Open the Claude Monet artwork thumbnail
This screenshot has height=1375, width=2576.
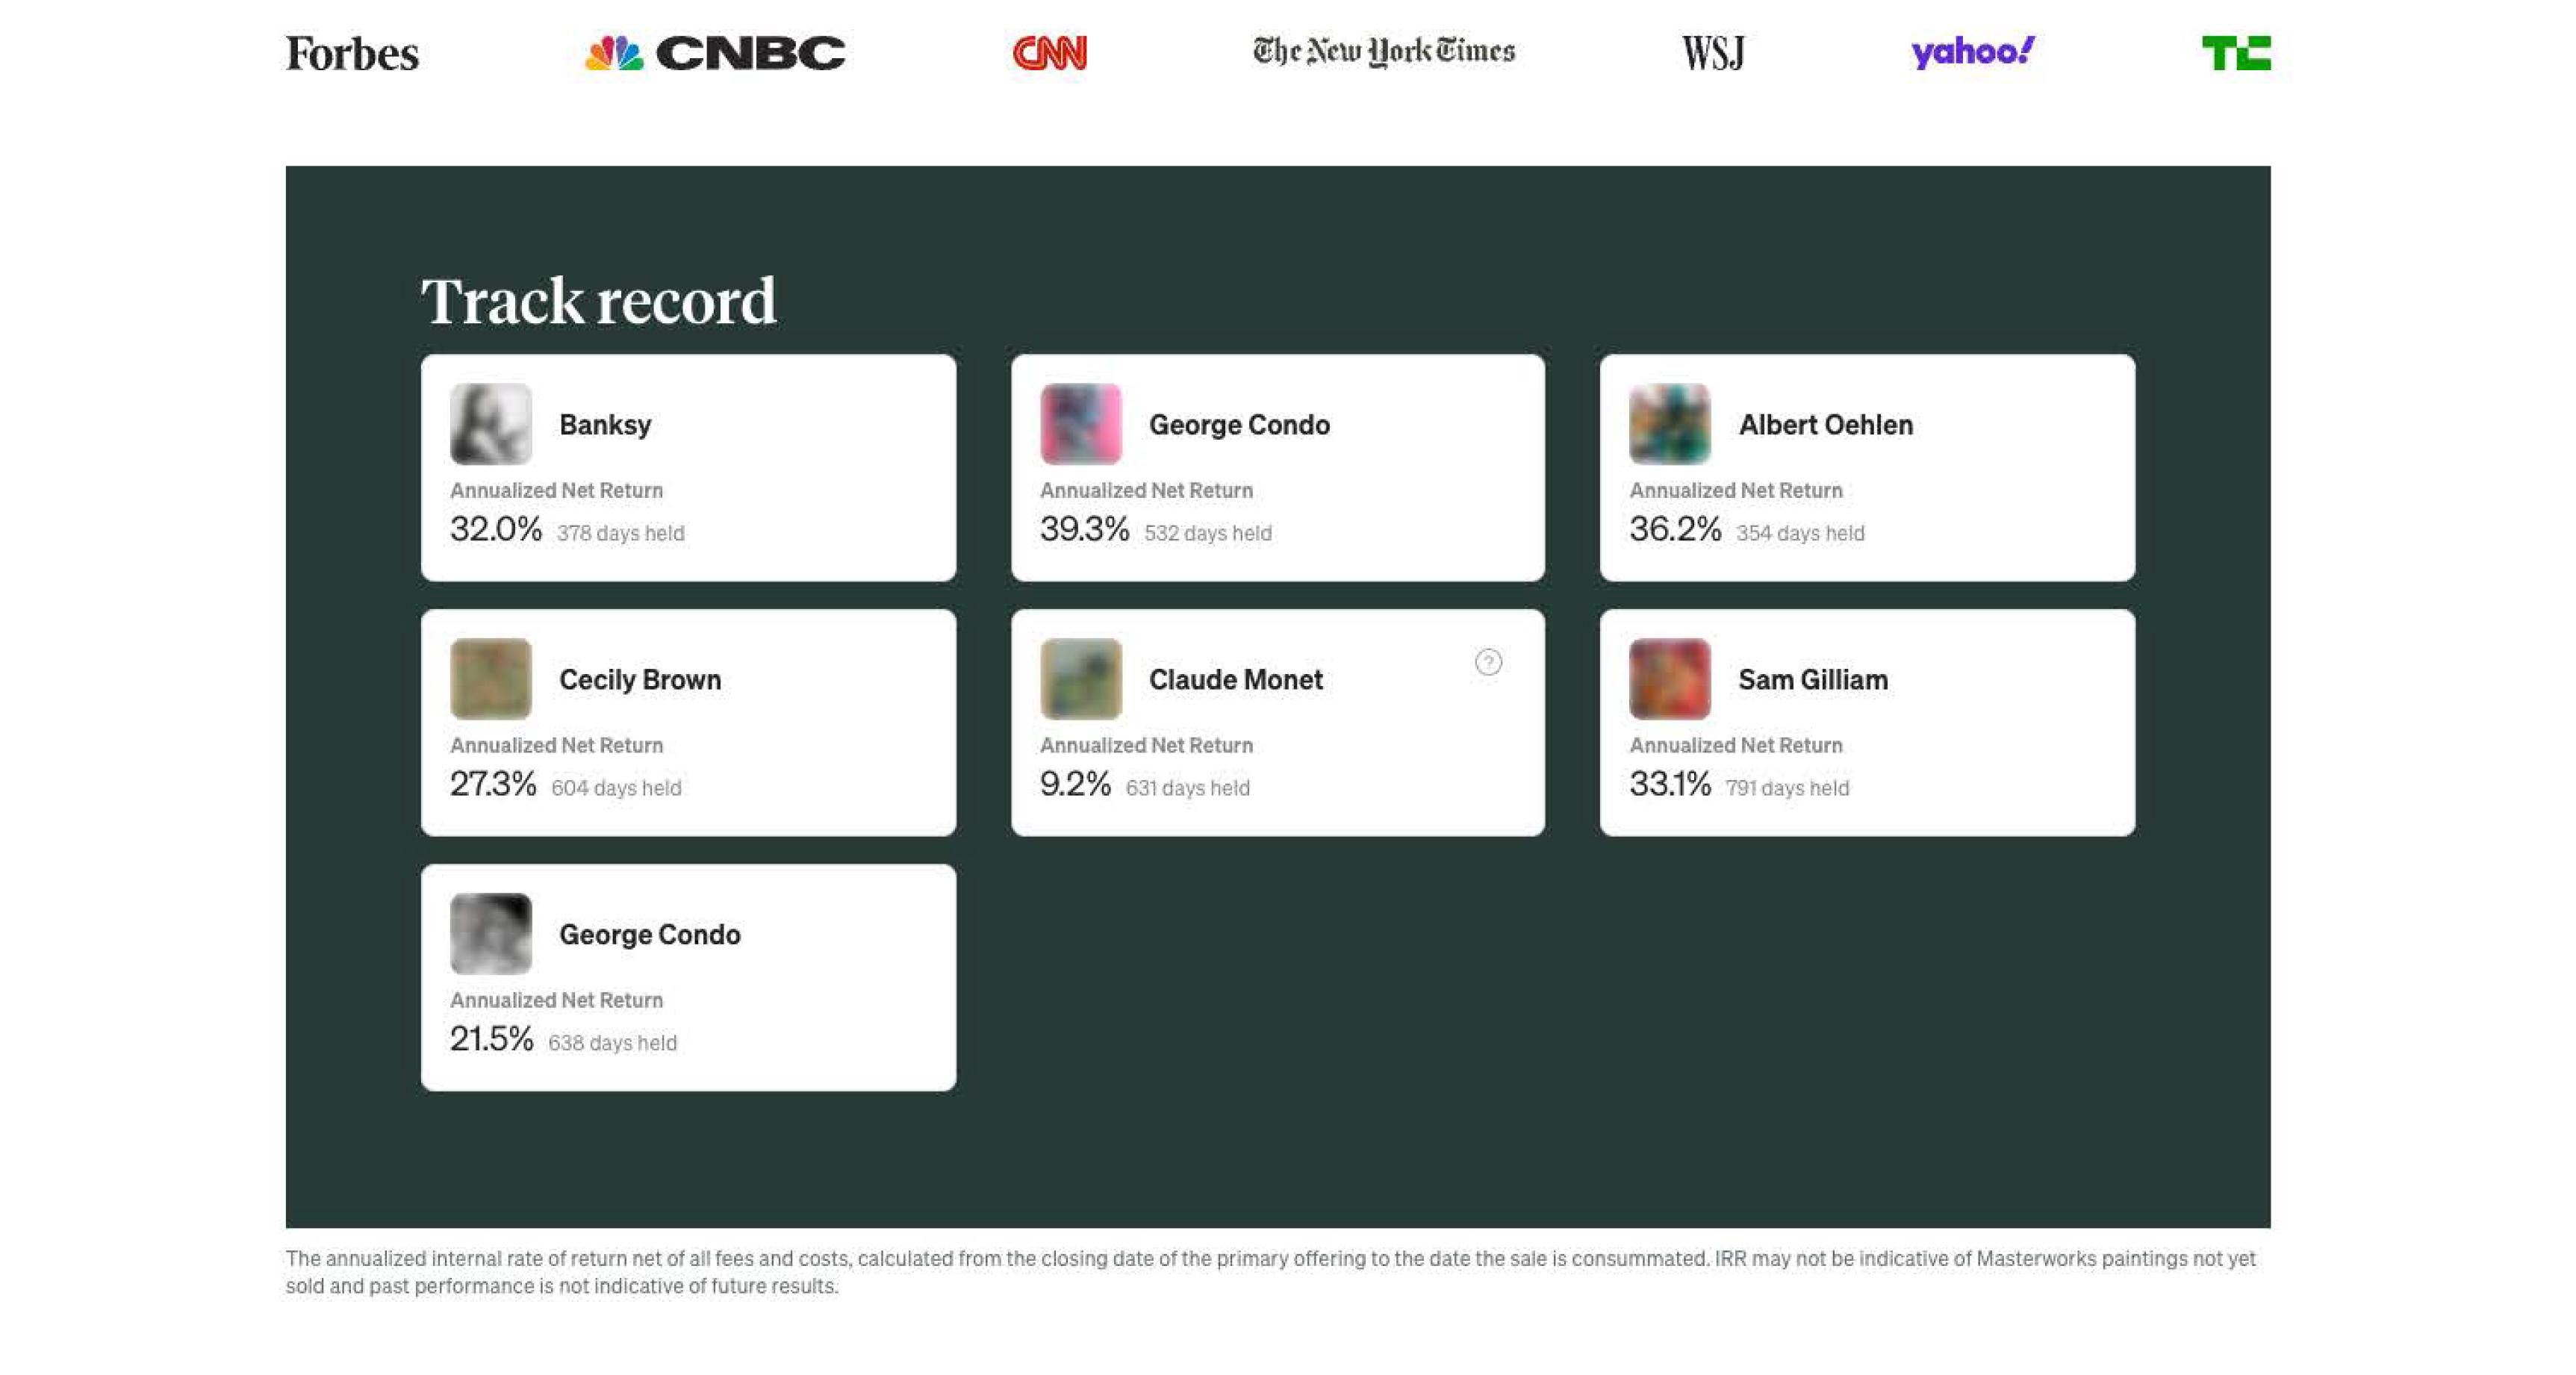[x=1080, y=679]
